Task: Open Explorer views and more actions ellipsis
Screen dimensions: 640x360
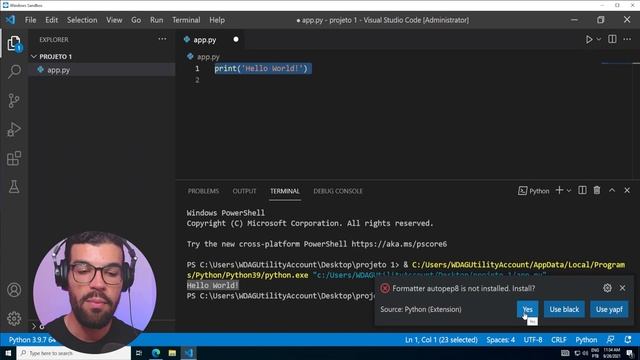Action: 162,39
